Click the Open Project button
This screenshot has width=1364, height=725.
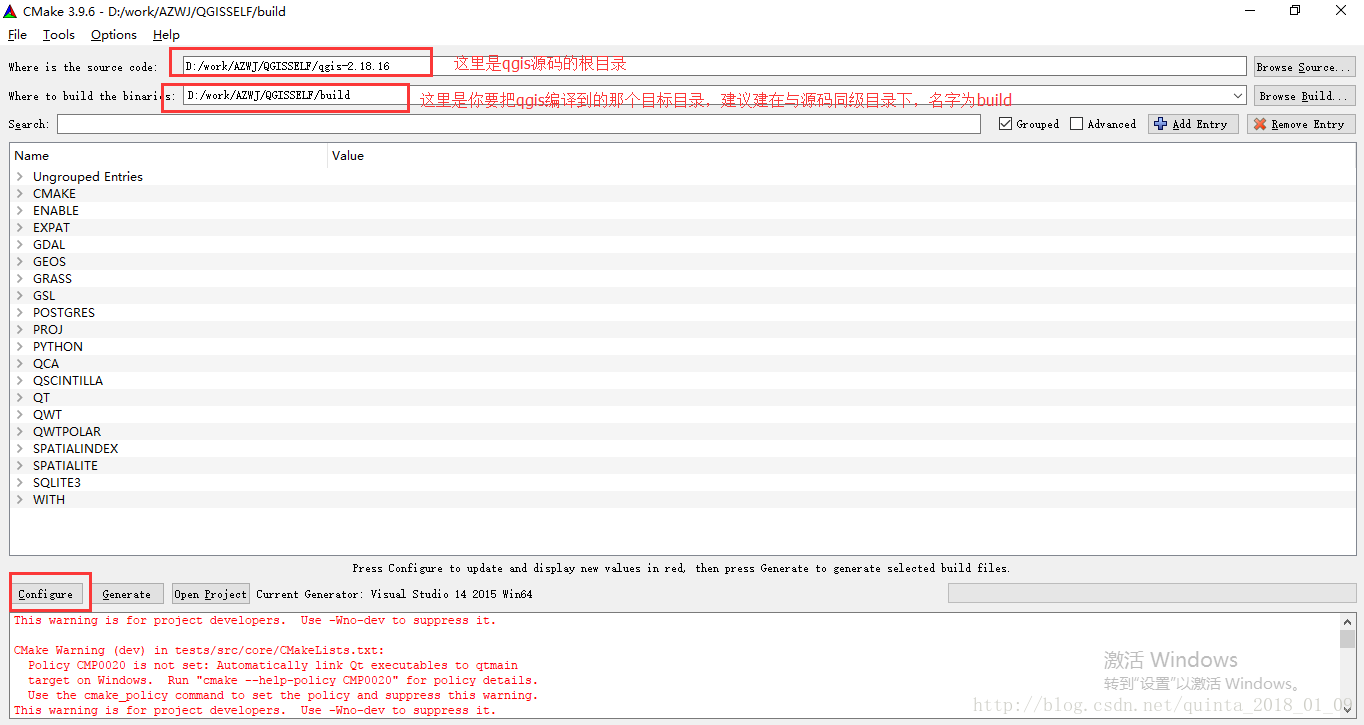click(210, 594)
